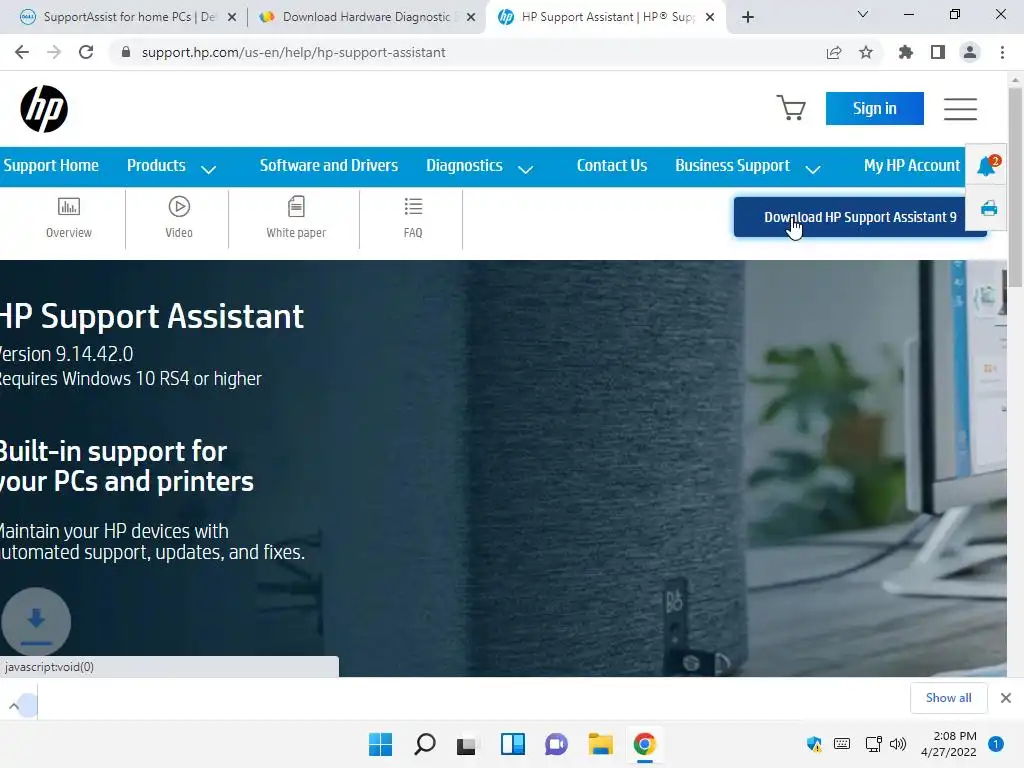
Task: Reload the current page
Action: pos(86,52)
